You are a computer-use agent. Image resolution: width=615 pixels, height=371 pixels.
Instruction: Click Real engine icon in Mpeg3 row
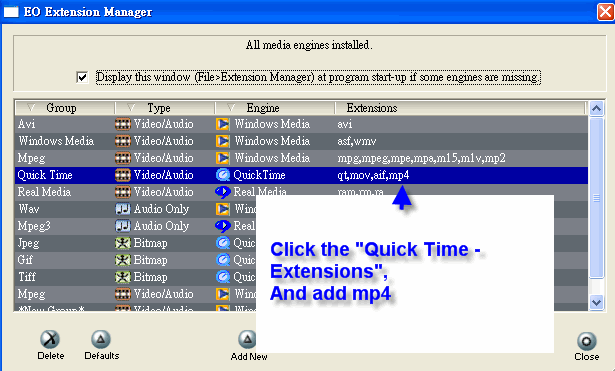click(223, 226)
